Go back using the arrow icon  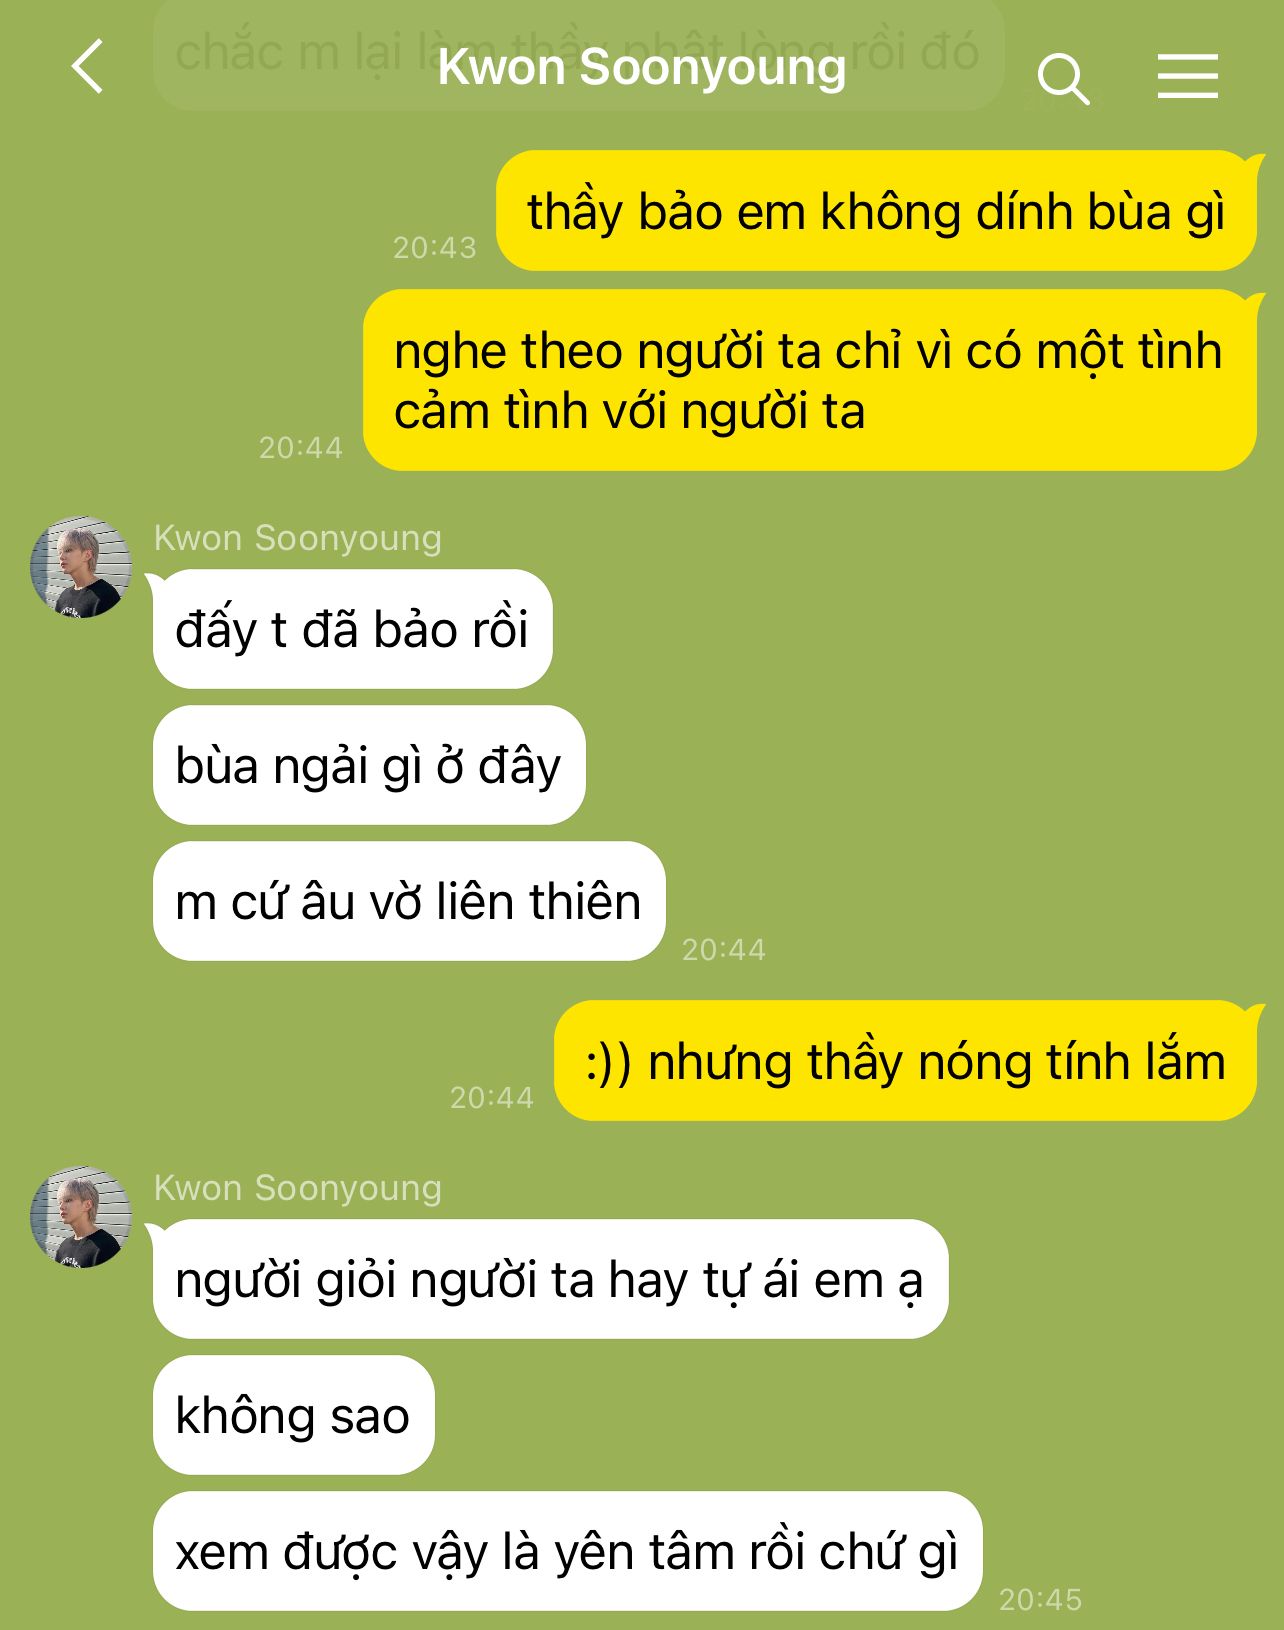pyautogui.click(x=88, y=67)
